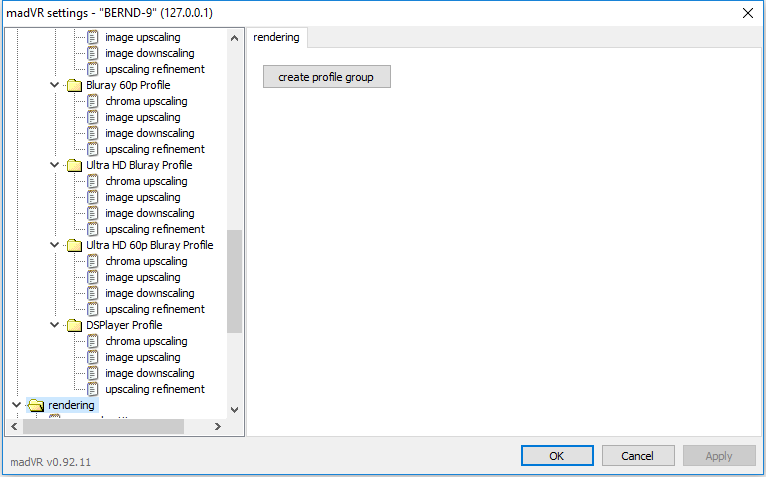Click the Cancel button
766x477 pixels.
click(x=638, y=456)
